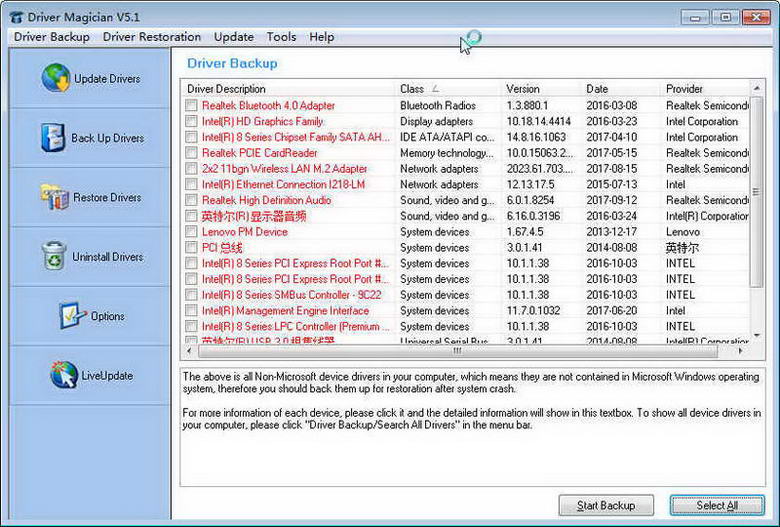Click the Uninstall Drivers recycle bin icon
Image resolution: width=780 pixels, height=527 pixels.
54,256
